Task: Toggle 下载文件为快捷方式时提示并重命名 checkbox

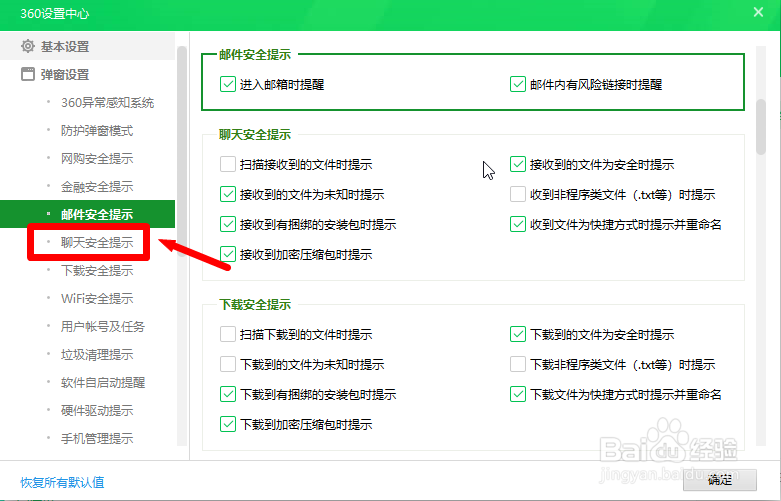Action: pyautogui.click(x=518, y=394)
